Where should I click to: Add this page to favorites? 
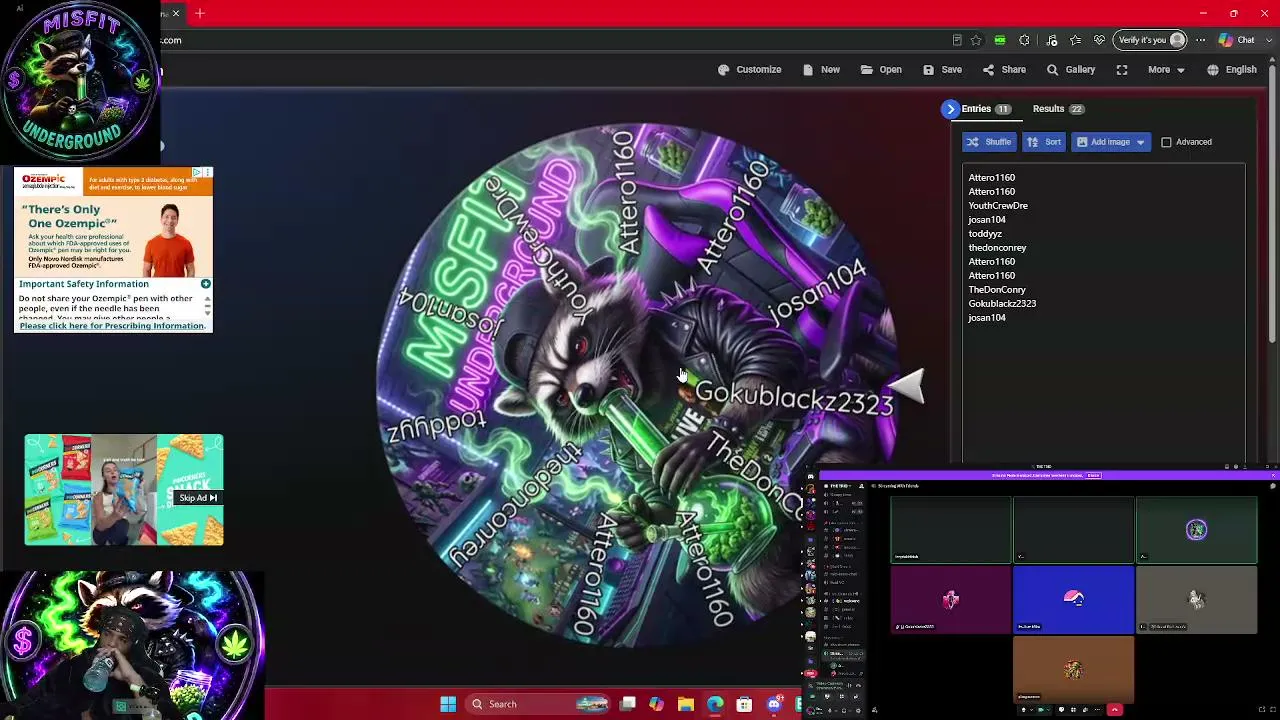pyautogui.click(x=976, y=40)
